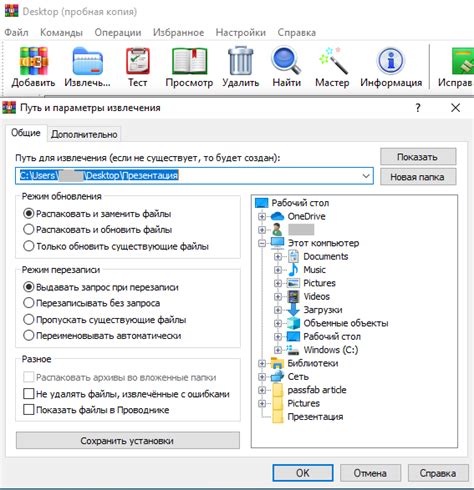Click the Добавить archive toolbar icon

tap(33, 61)
